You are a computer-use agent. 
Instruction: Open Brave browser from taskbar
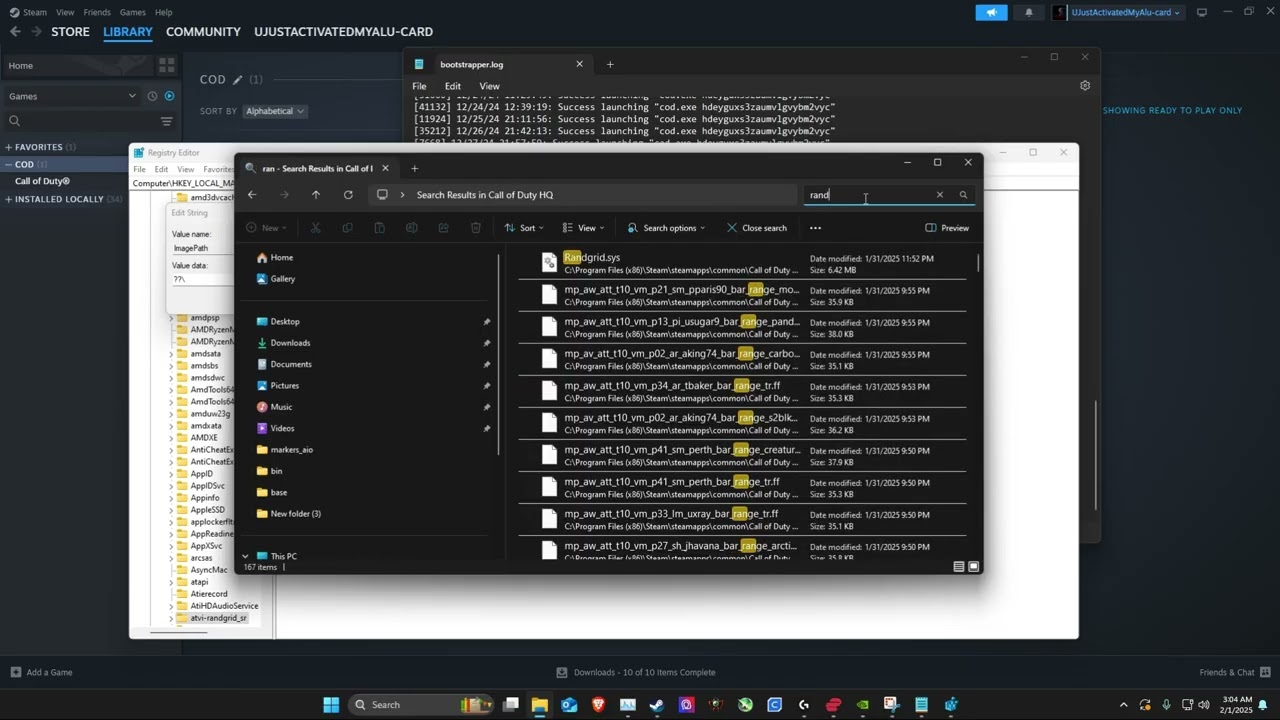coord(598,705)
